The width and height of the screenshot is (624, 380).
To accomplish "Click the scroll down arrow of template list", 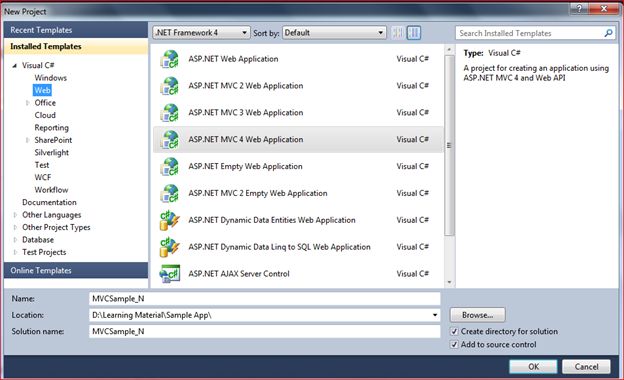I will coord(449,282).
